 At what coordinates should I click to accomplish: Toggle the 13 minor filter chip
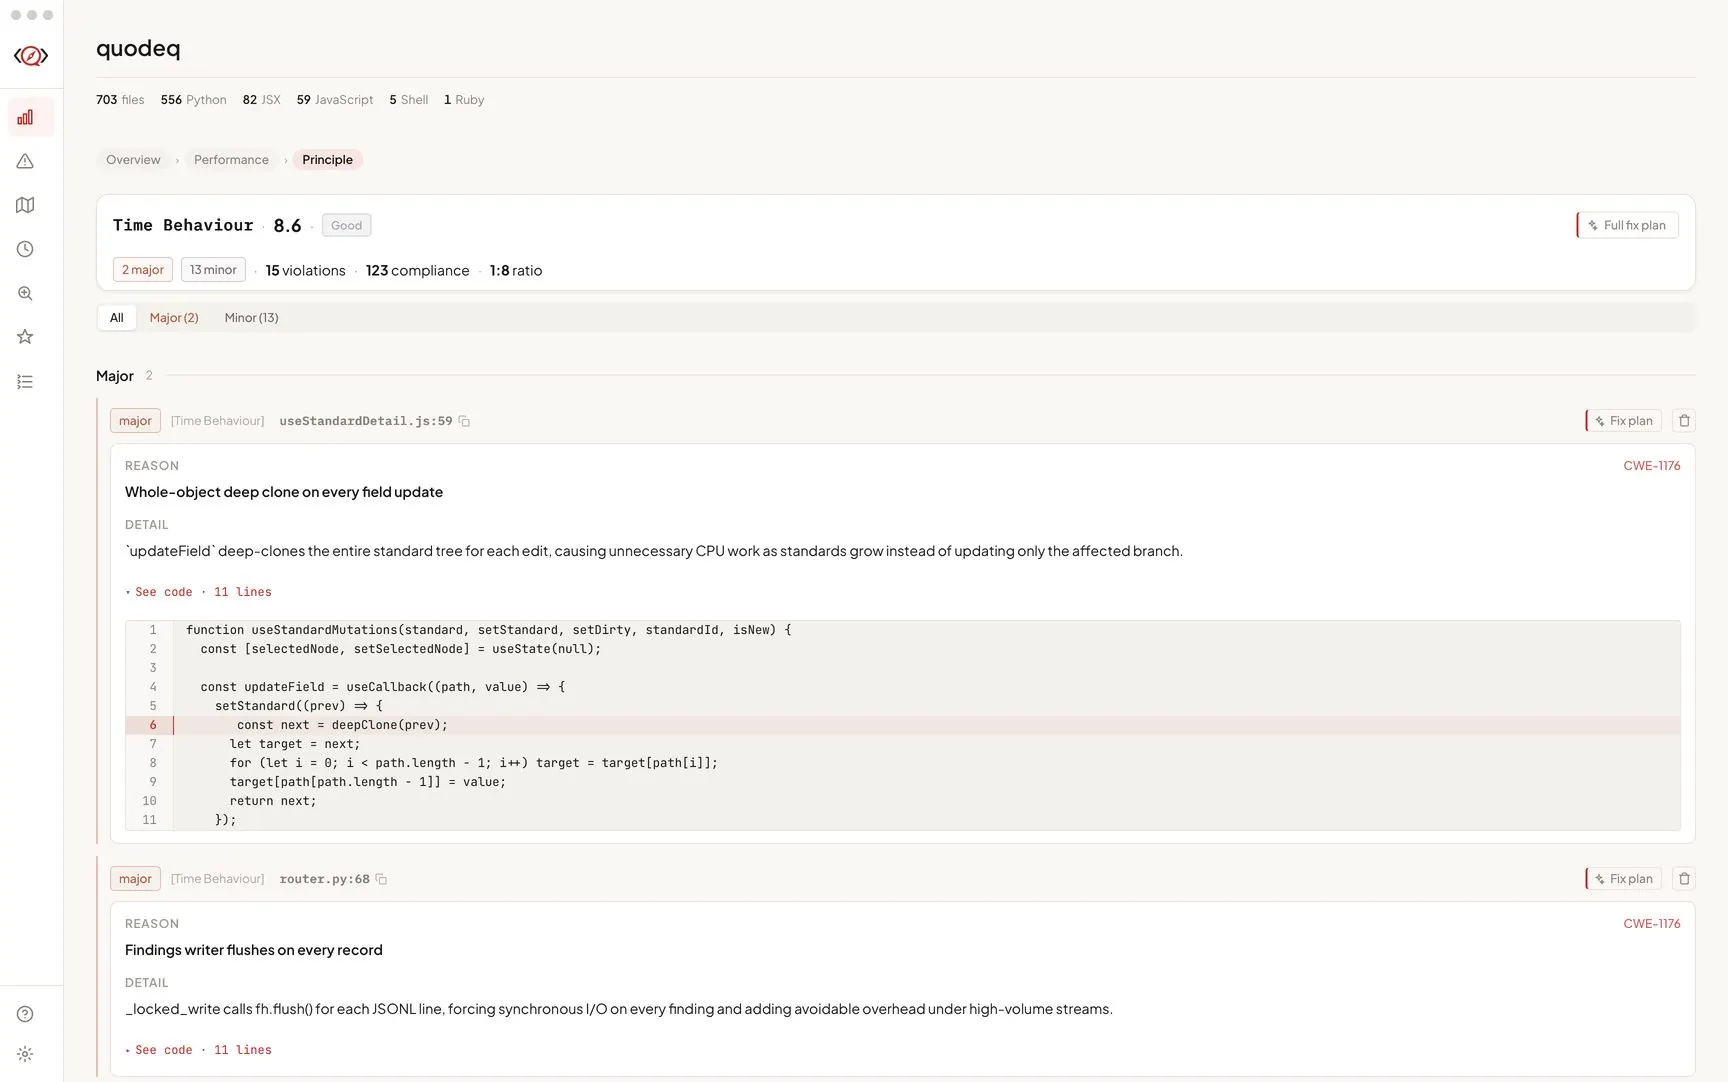tap(213, 270)
